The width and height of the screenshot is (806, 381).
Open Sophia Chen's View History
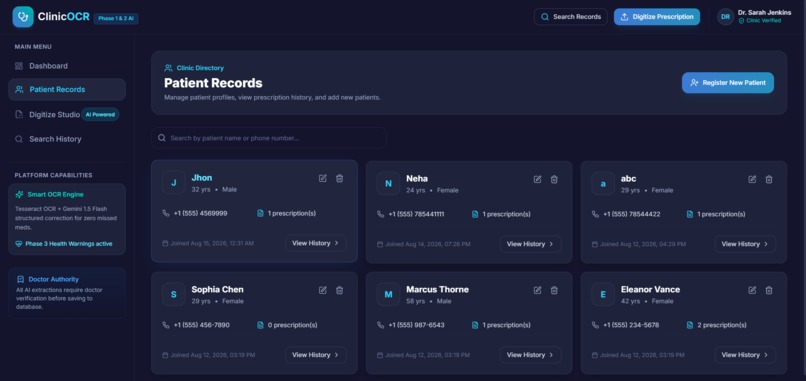(316, 355)
